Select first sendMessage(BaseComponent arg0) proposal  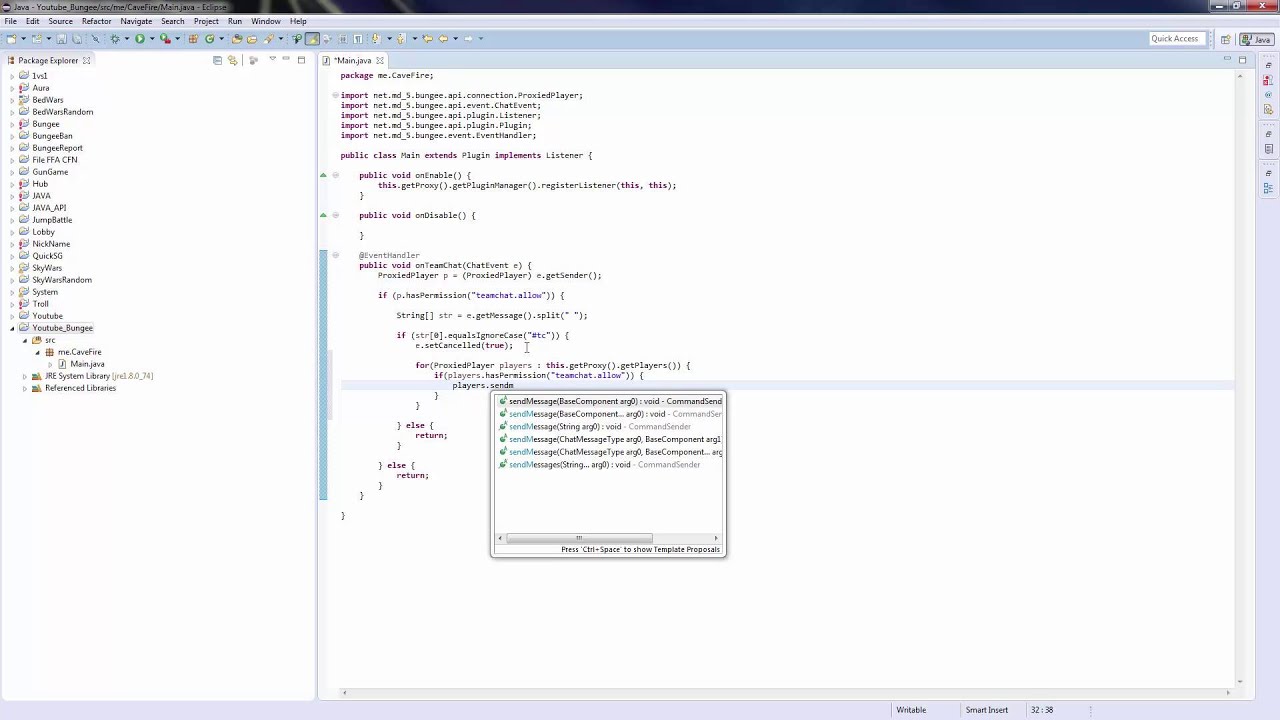coord(610,402)
